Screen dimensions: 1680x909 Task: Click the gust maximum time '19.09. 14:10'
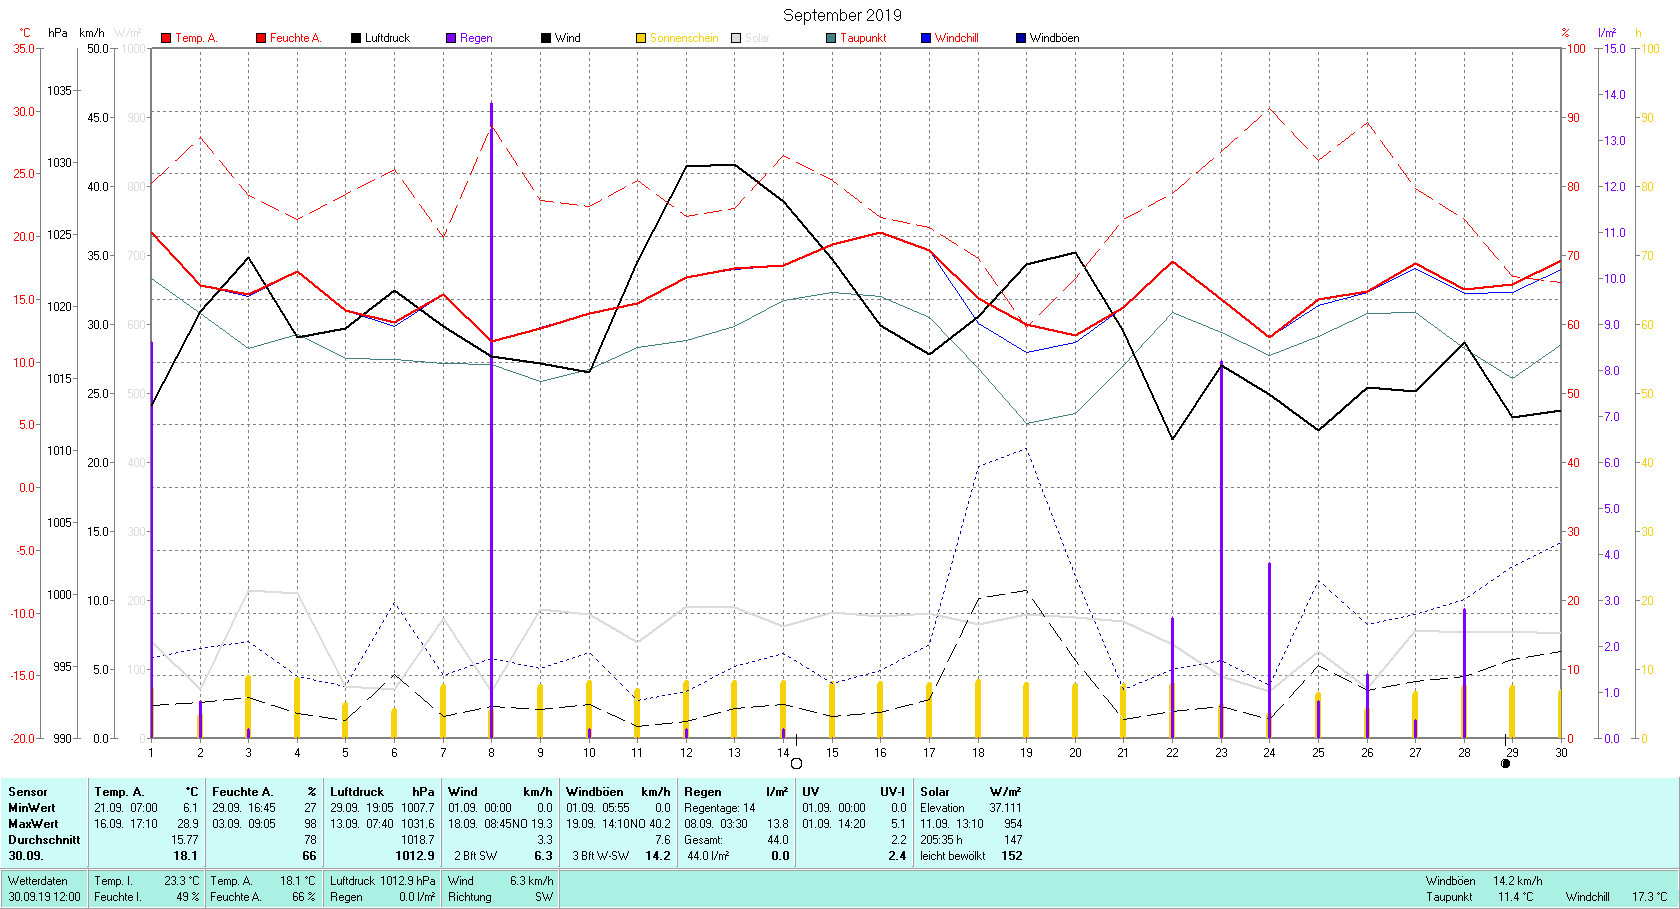pos(598,824)
